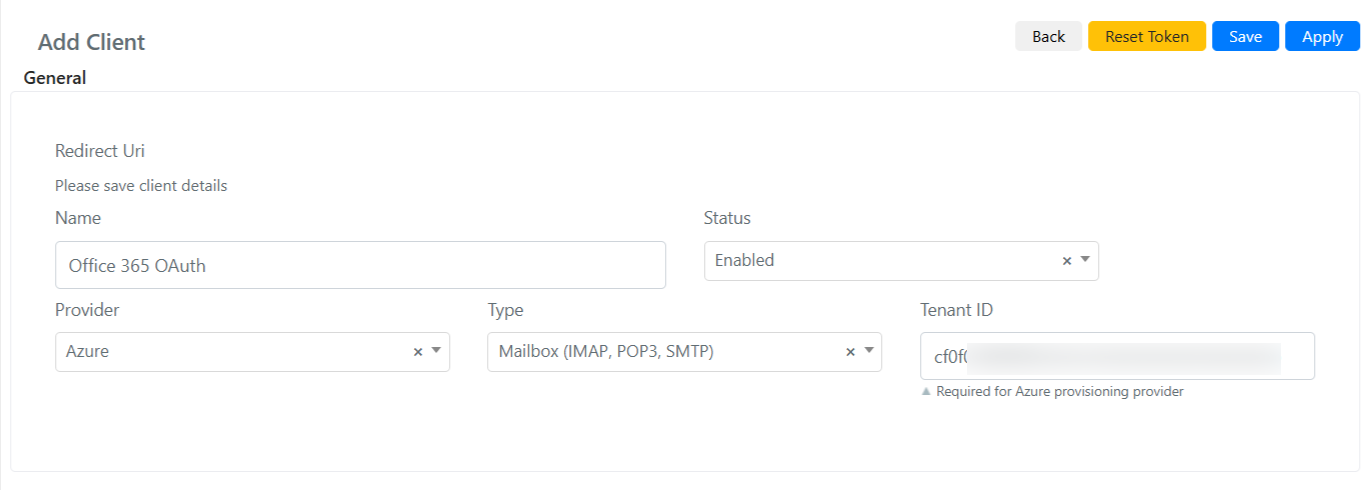Expand the Provider dropdown arrow

436,351
